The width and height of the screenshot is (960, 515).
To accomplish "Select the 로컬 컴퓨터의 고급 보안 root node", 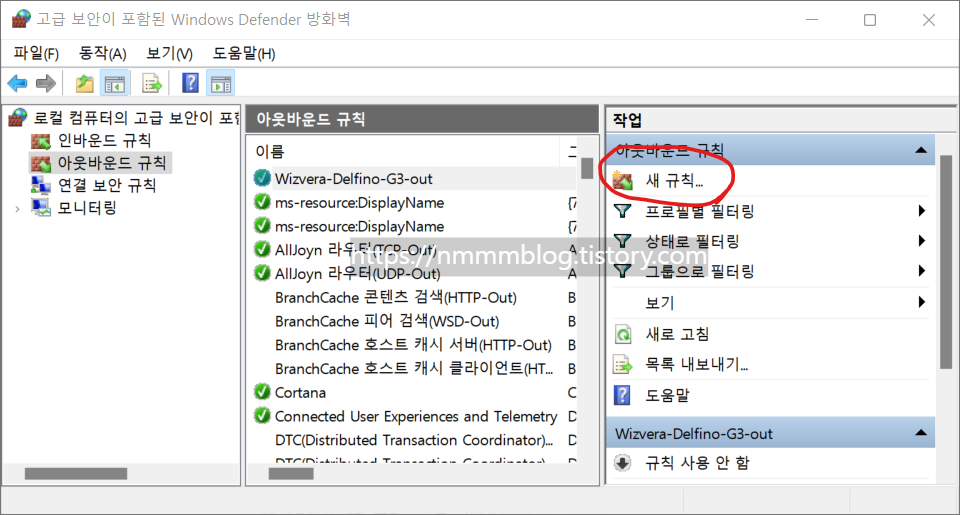I will pos(136,118).
